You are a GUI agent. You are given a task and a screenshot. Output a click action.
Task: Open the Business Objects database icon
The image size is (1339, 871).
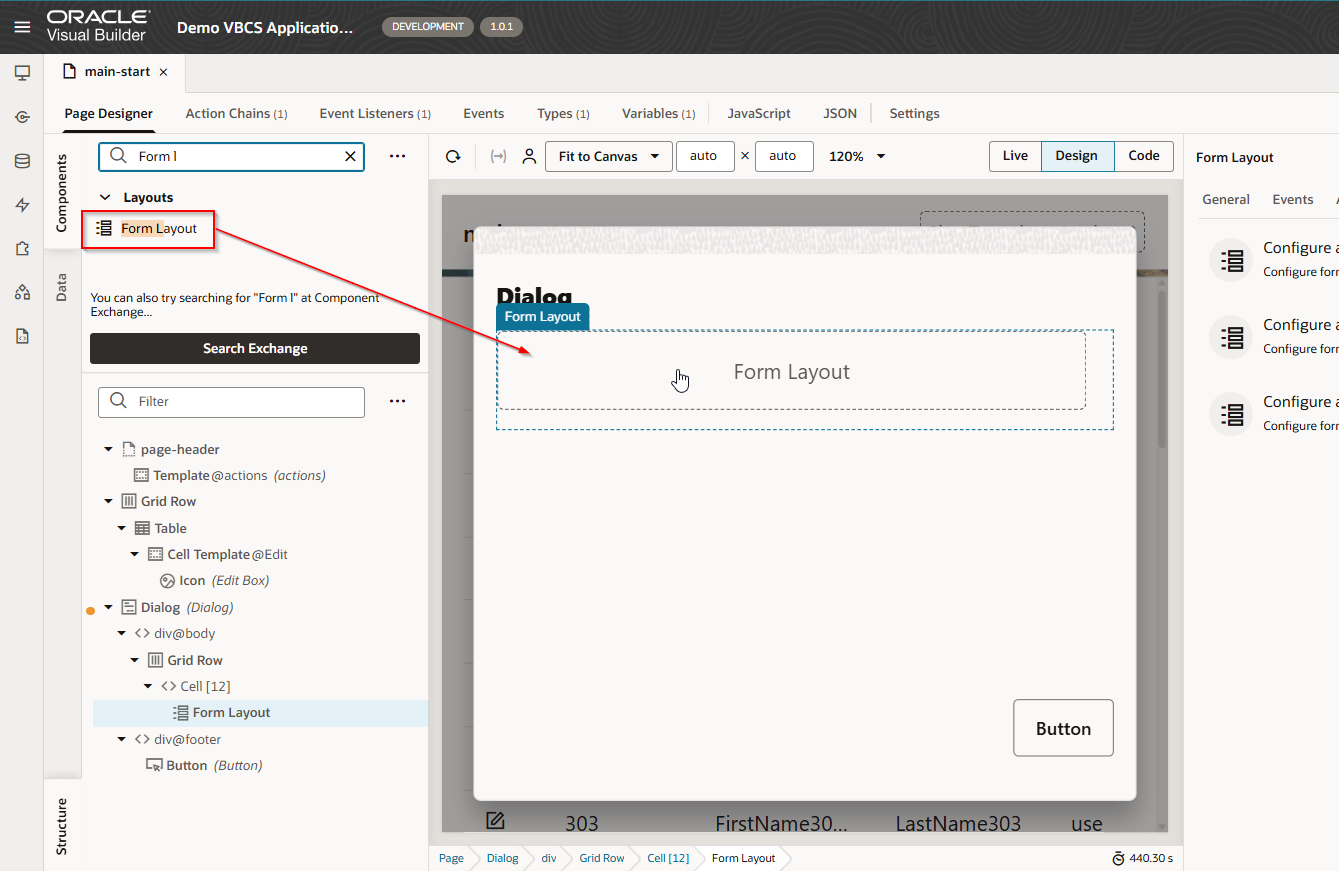pos(22,161)
